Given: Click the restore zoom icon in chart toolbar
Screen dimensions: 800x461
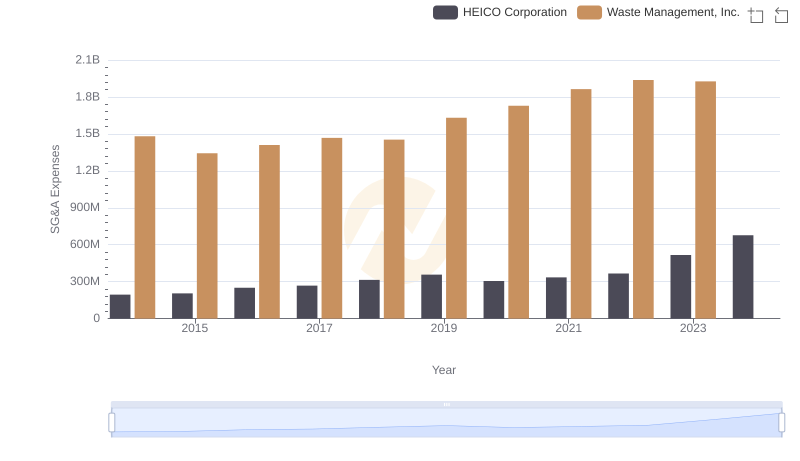Looking at the screenshot, I should pyautogui.click(x=781, y=15).
